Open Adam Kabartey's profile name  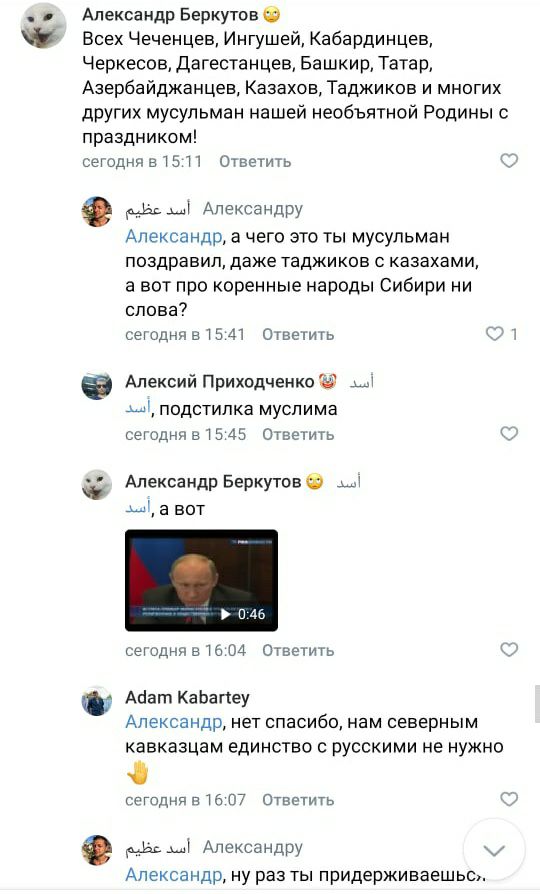click(187, 697)
